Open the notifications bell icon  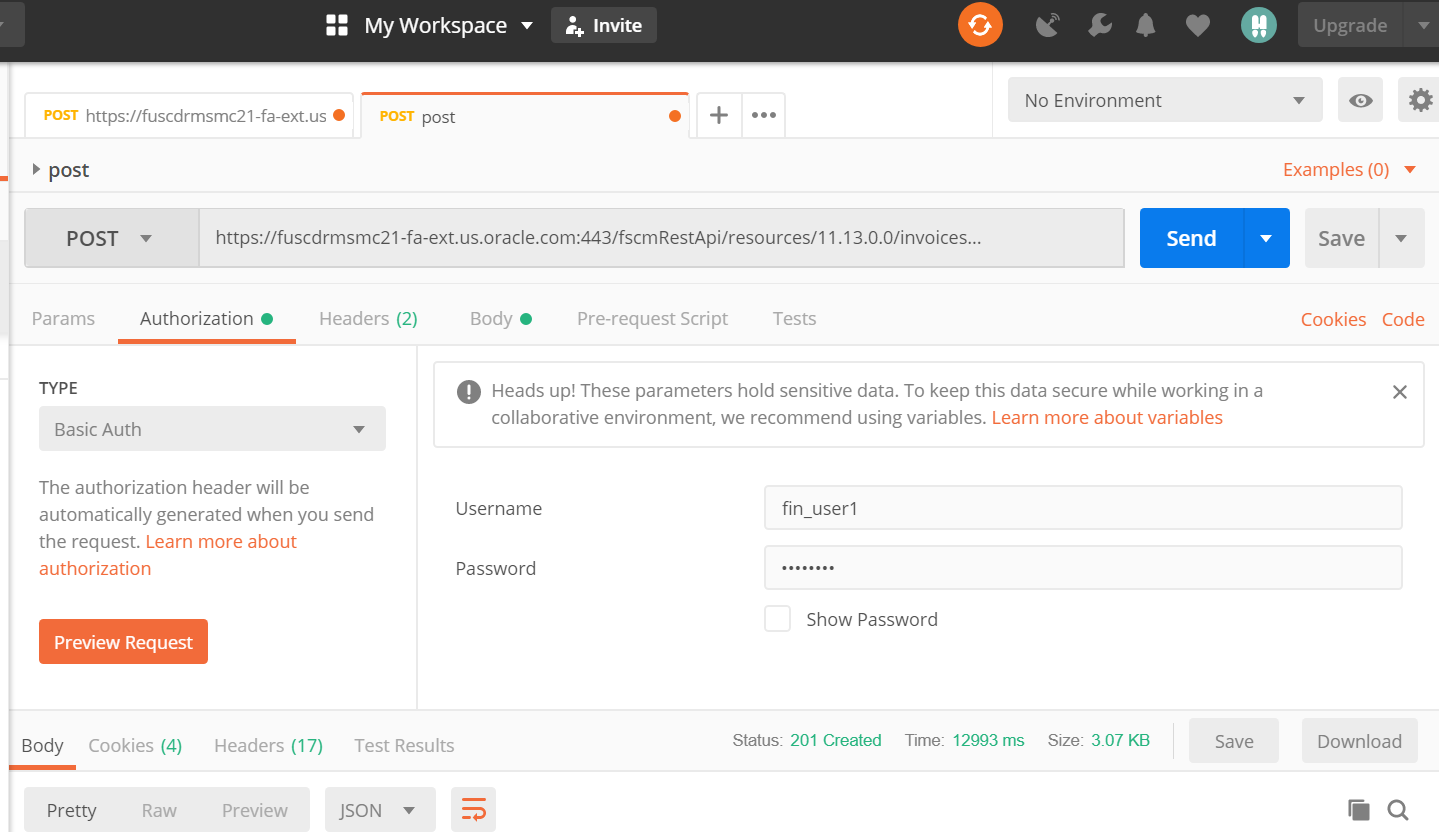coord(1146,25)
